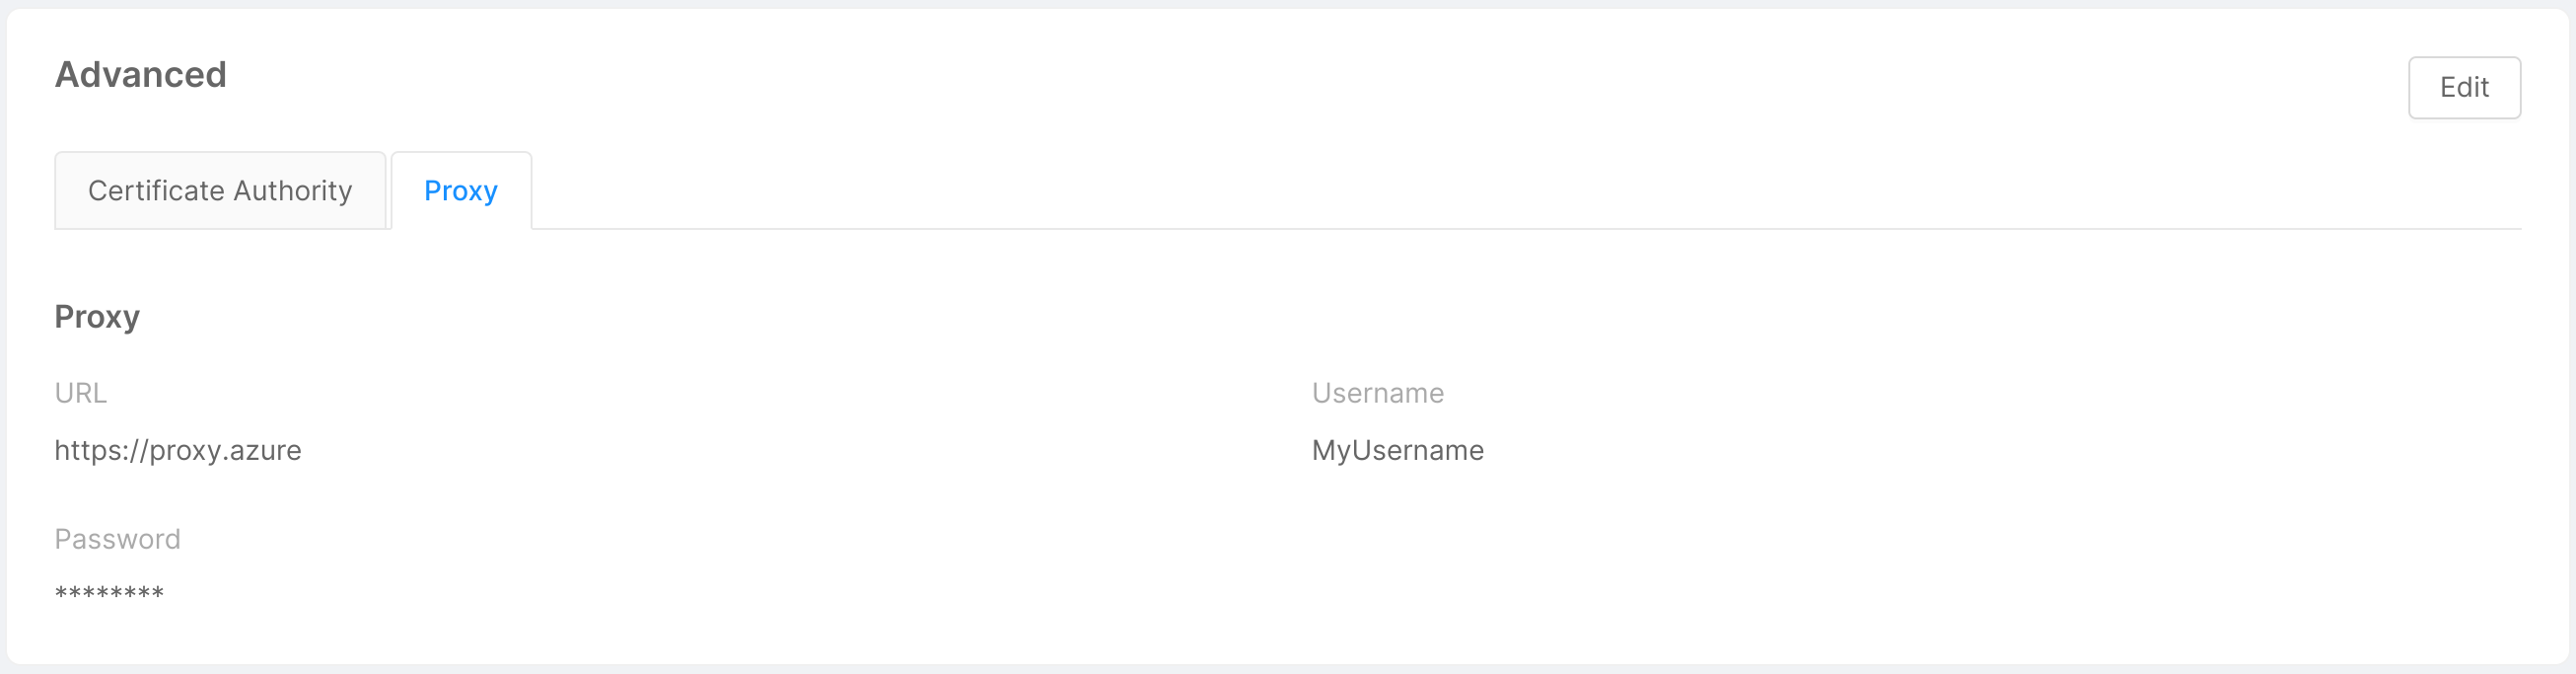Image resolution: width=2576 pixels, height=674 pixels.
Task: Switch to the Certificate Authority tab
Action: (x=219, y=190)
